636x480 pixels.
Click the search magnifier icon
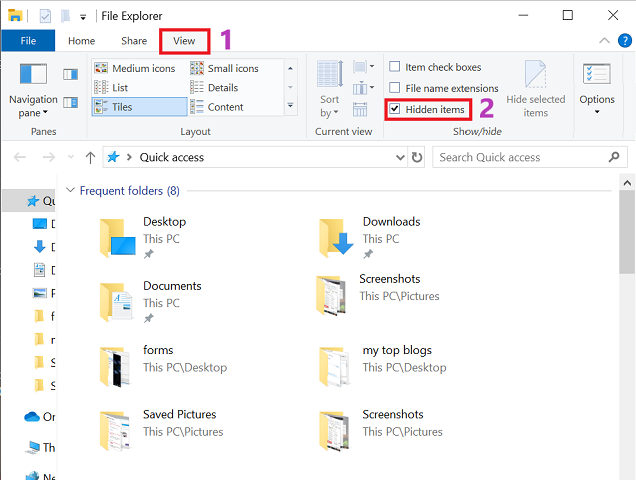click(x=614, y=157)
